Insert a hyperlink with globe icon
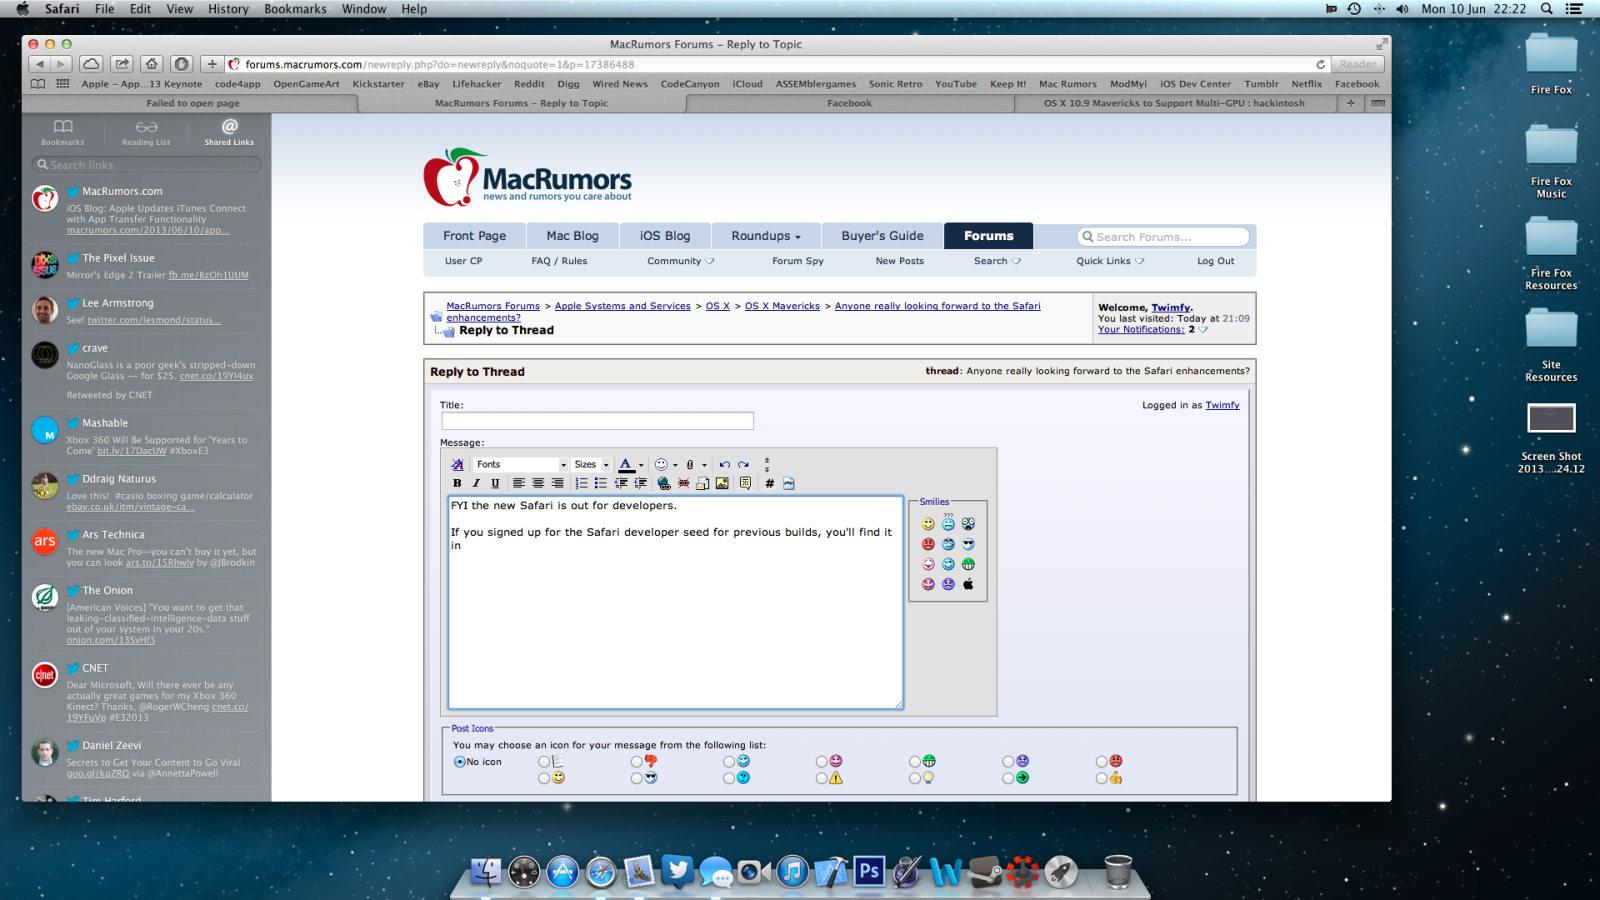1600x900 pixels. (664, 483)
